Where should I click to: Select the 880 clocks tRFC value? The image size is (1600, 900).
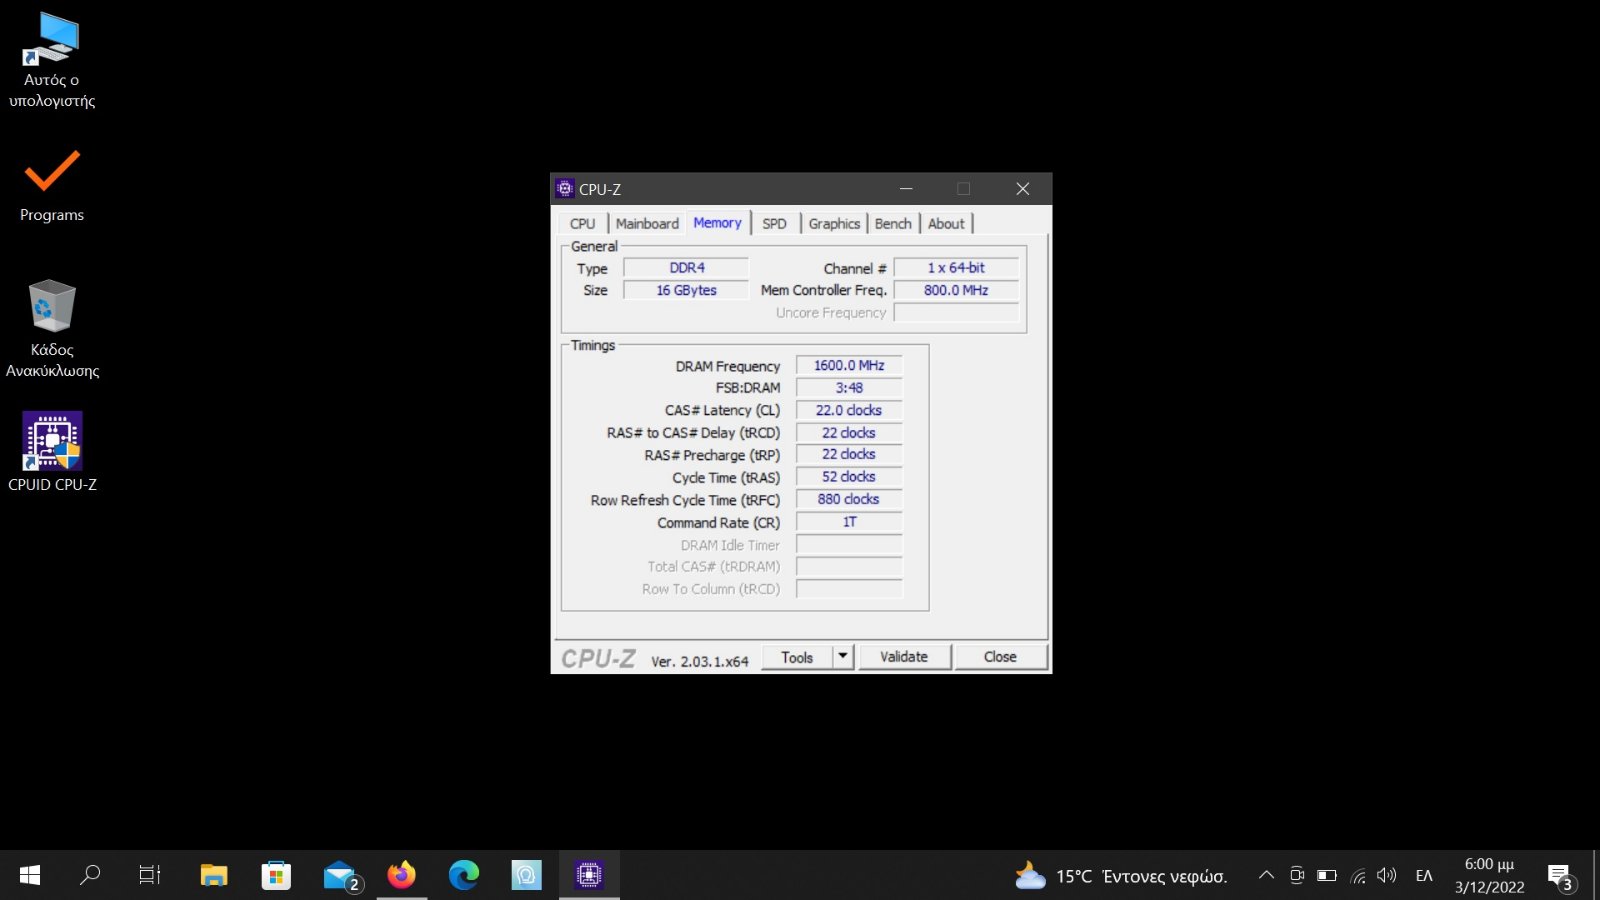coord(849,499)
